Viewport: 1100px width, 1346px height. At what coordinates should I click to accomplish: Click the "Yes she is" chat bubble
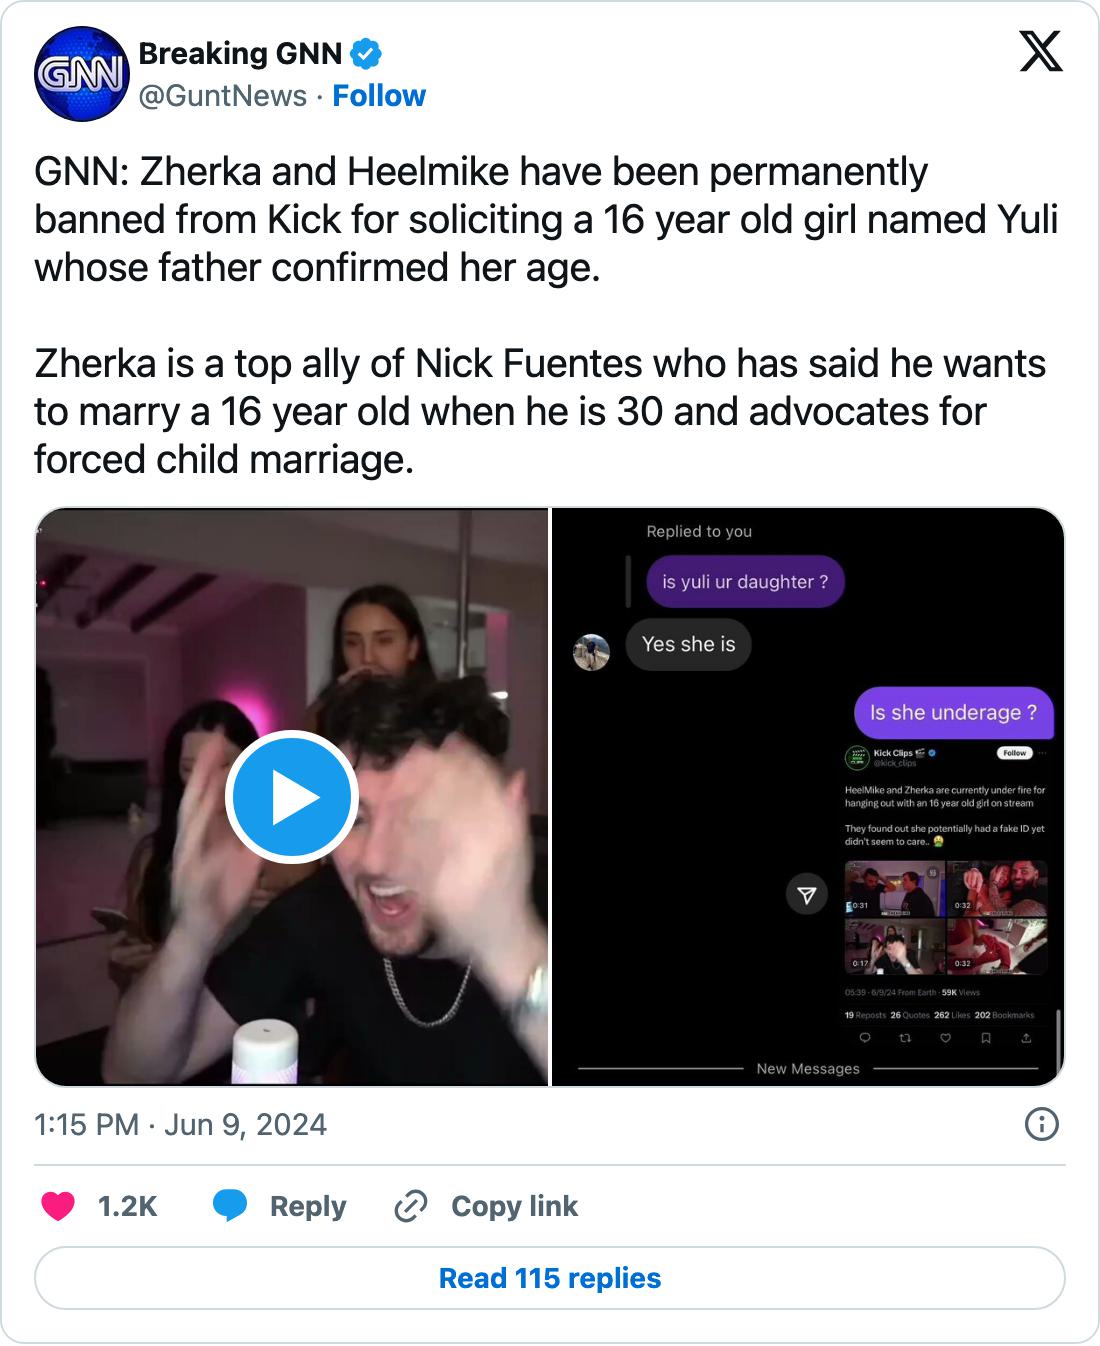(x=688, y=644)
